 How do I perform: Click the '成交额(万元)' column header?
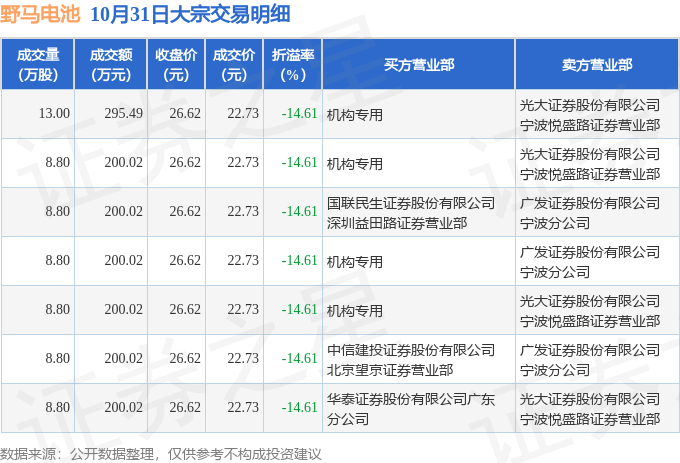[x=111, y=65]
